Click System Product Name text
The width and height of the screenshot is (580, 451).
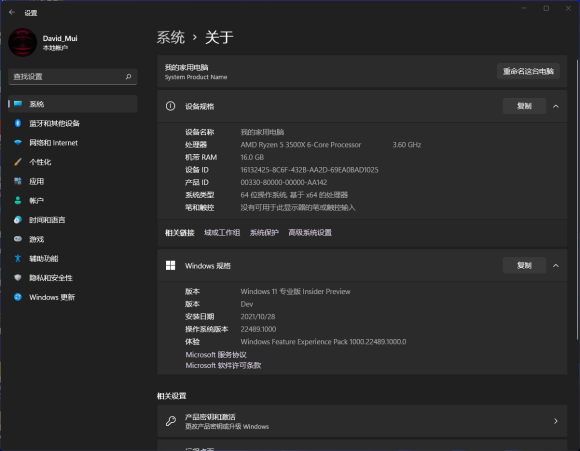[x=196, y=77]
